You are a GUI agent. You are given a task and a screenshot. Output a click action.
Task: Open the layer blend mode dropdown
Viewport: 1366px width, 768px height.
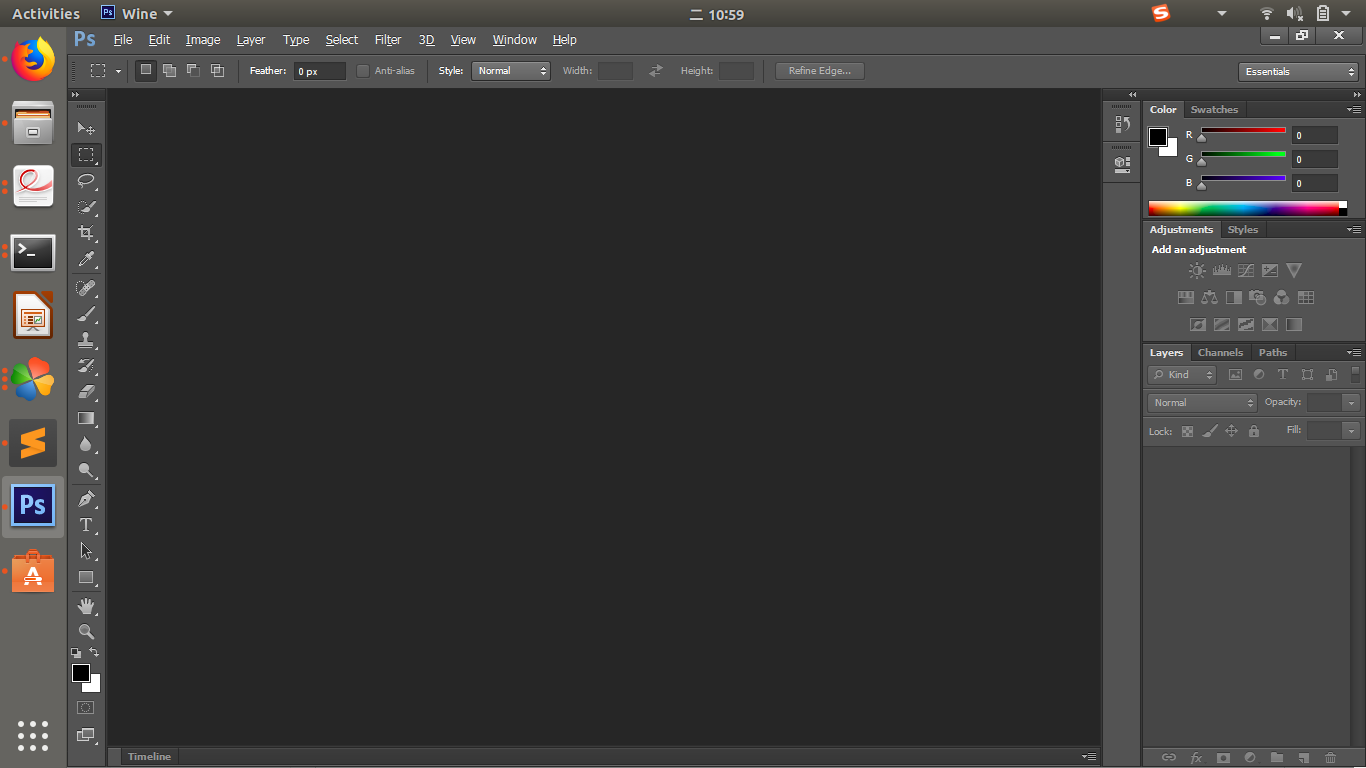coord(1200,402)
